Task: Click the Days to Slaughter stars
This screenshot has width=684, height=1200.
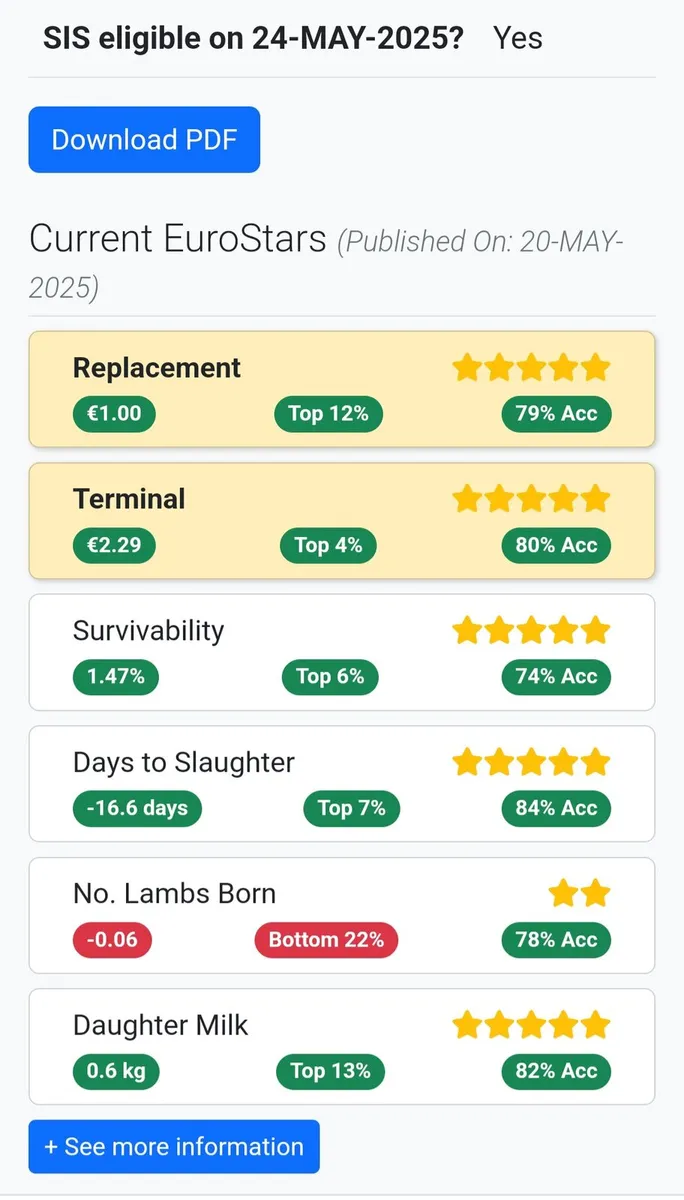Action: click(x=531, y=762)
